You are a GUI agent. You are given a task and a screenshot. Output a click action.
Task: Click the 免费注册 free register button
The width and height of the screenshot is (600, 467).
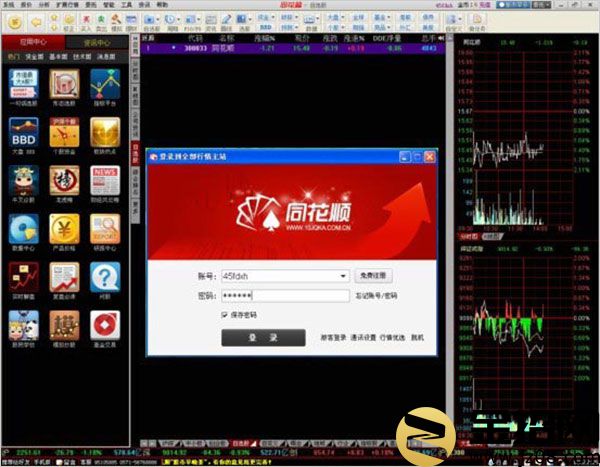pyautogui.click(x=373, y=276)
